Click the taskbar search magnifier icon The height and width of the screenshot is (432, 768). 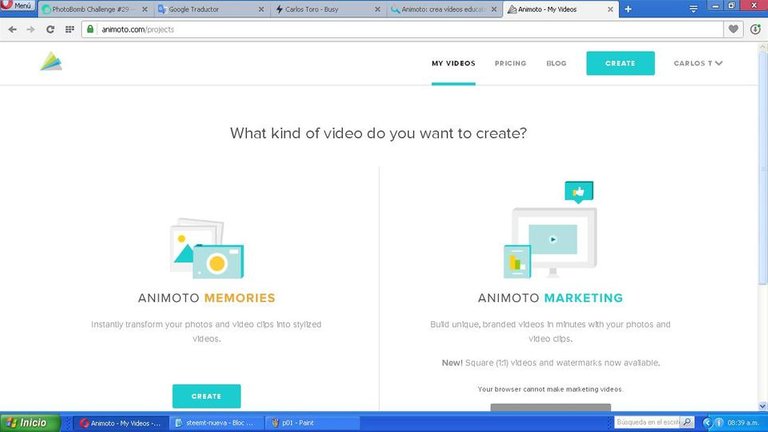pyautogui.click(x=688, y=422)
